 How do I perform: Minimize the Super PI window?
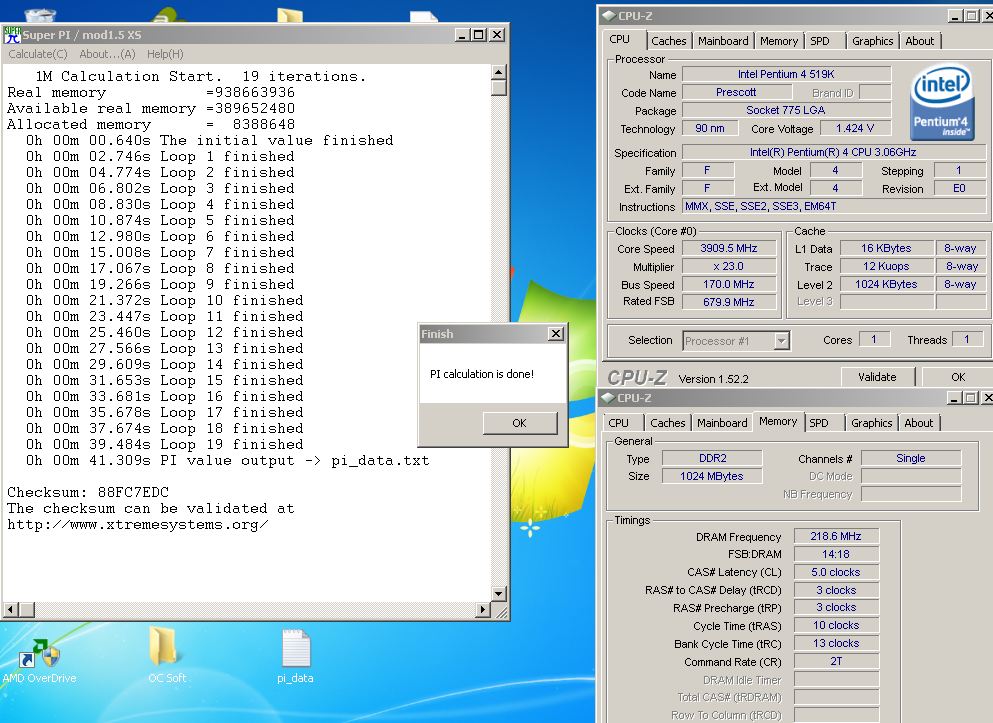(x=462, y=35)
